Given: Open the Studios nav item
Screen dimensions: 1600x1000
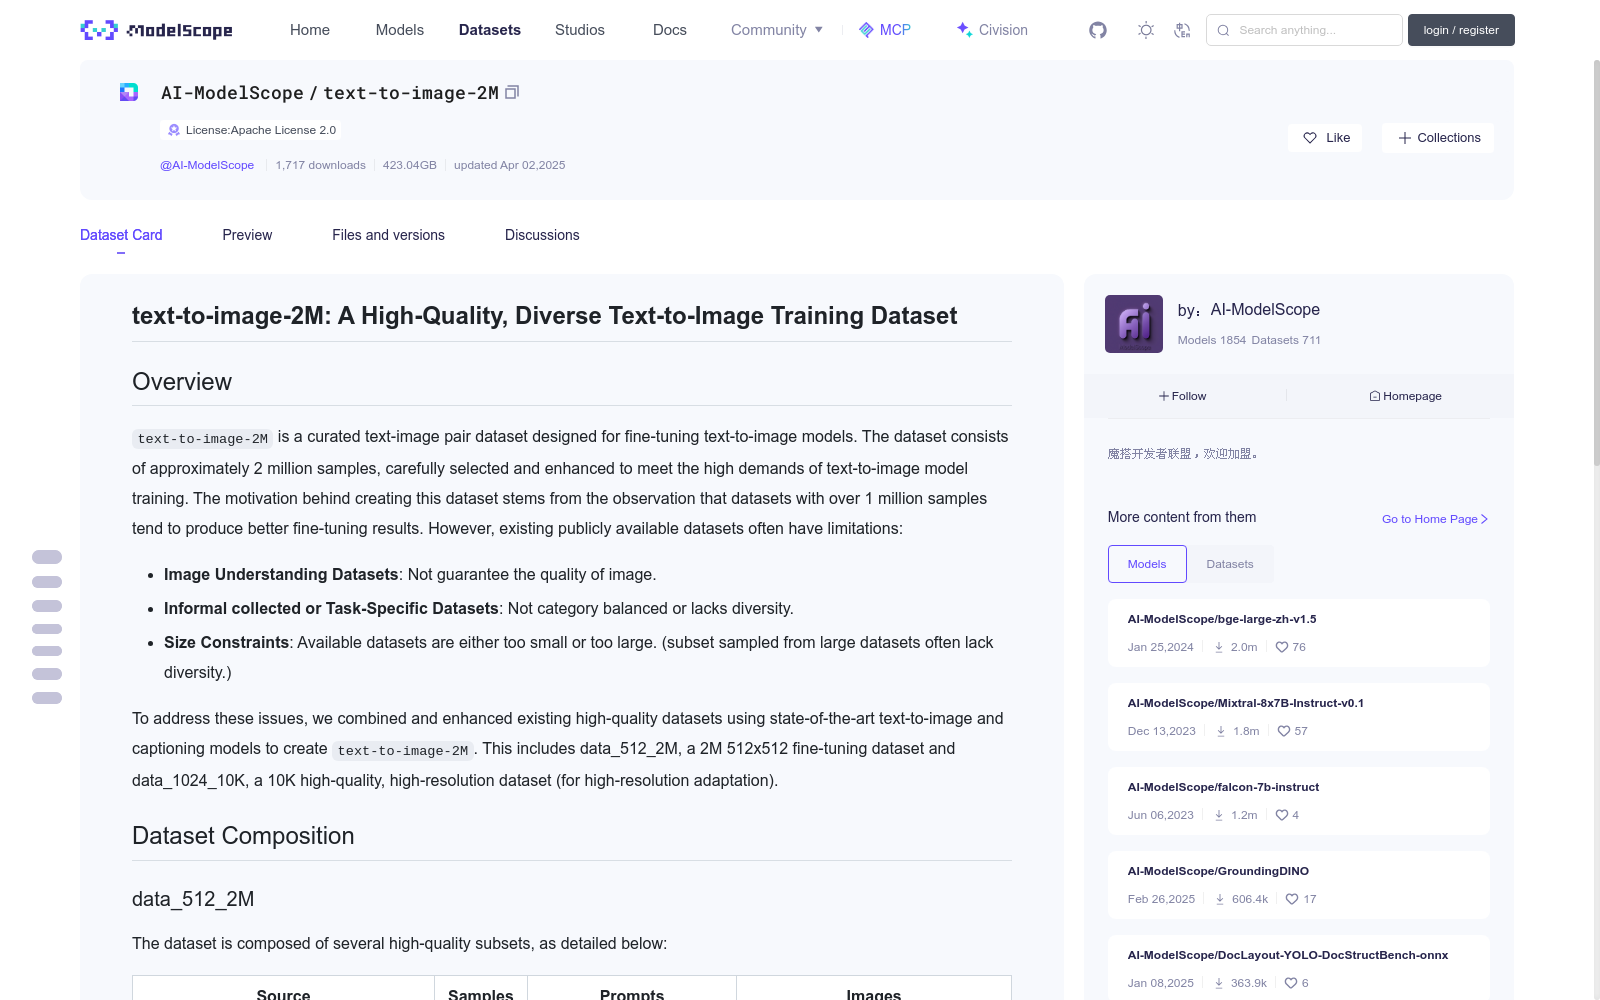Looking at the screenshot, I should pos(580,30).
